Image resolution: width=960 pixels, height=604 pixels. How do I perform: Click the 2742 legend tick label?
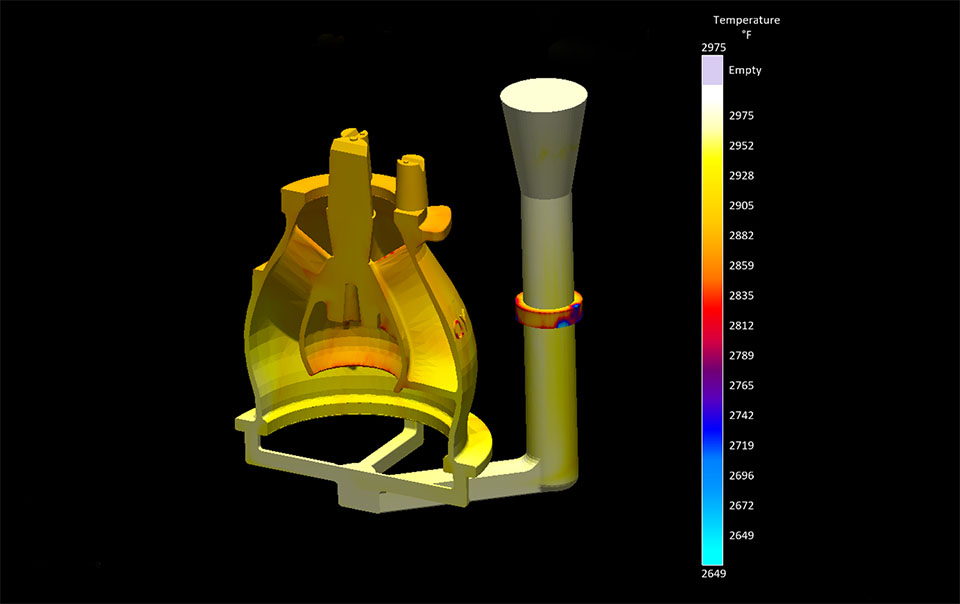click(741, 416)
